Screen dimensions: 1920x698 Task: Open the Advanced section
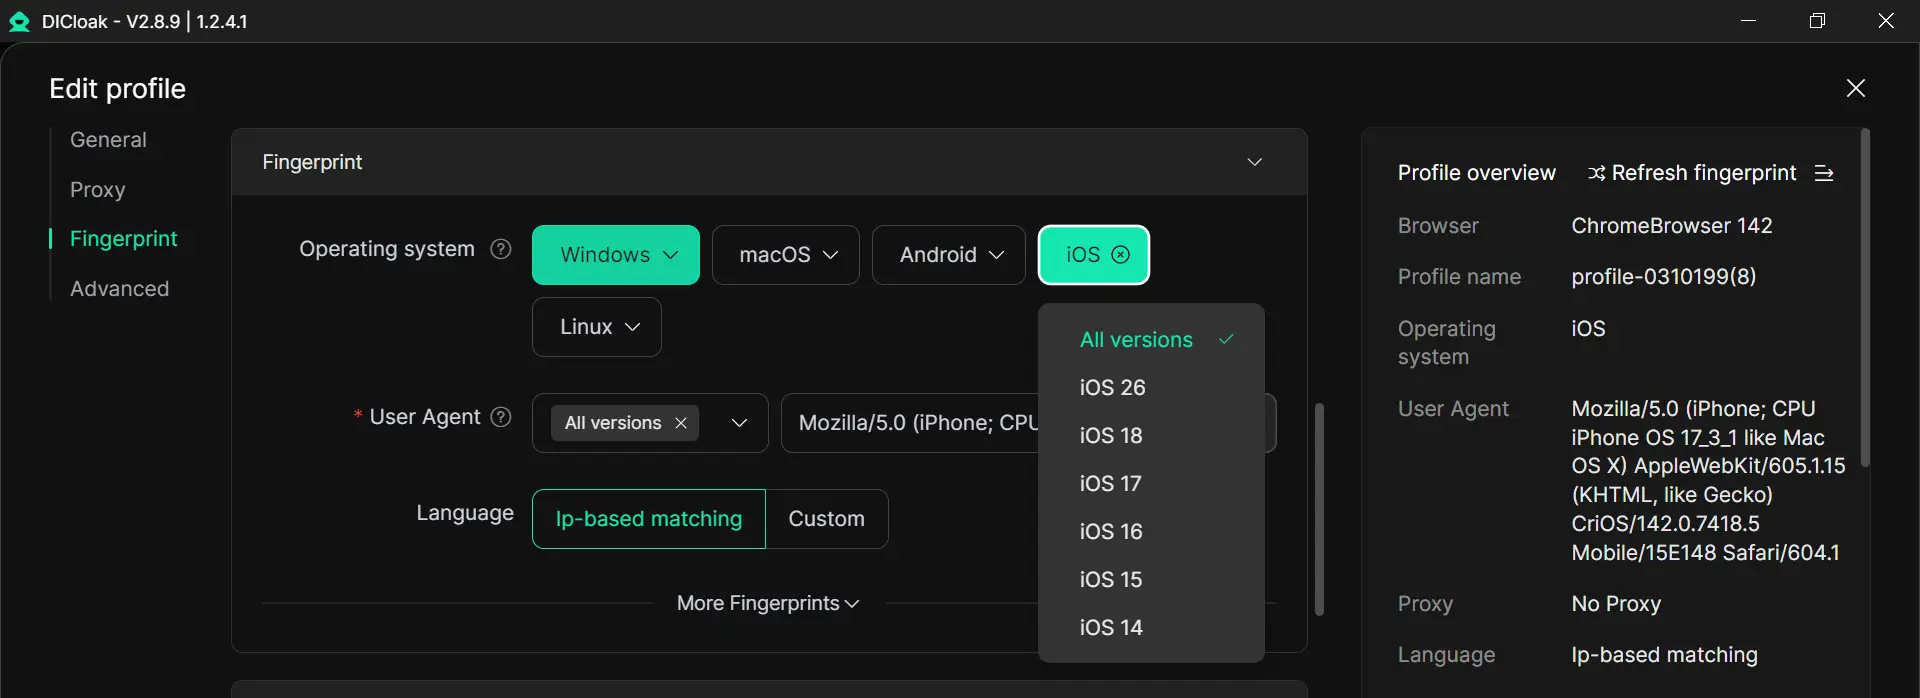coord(119,289)
